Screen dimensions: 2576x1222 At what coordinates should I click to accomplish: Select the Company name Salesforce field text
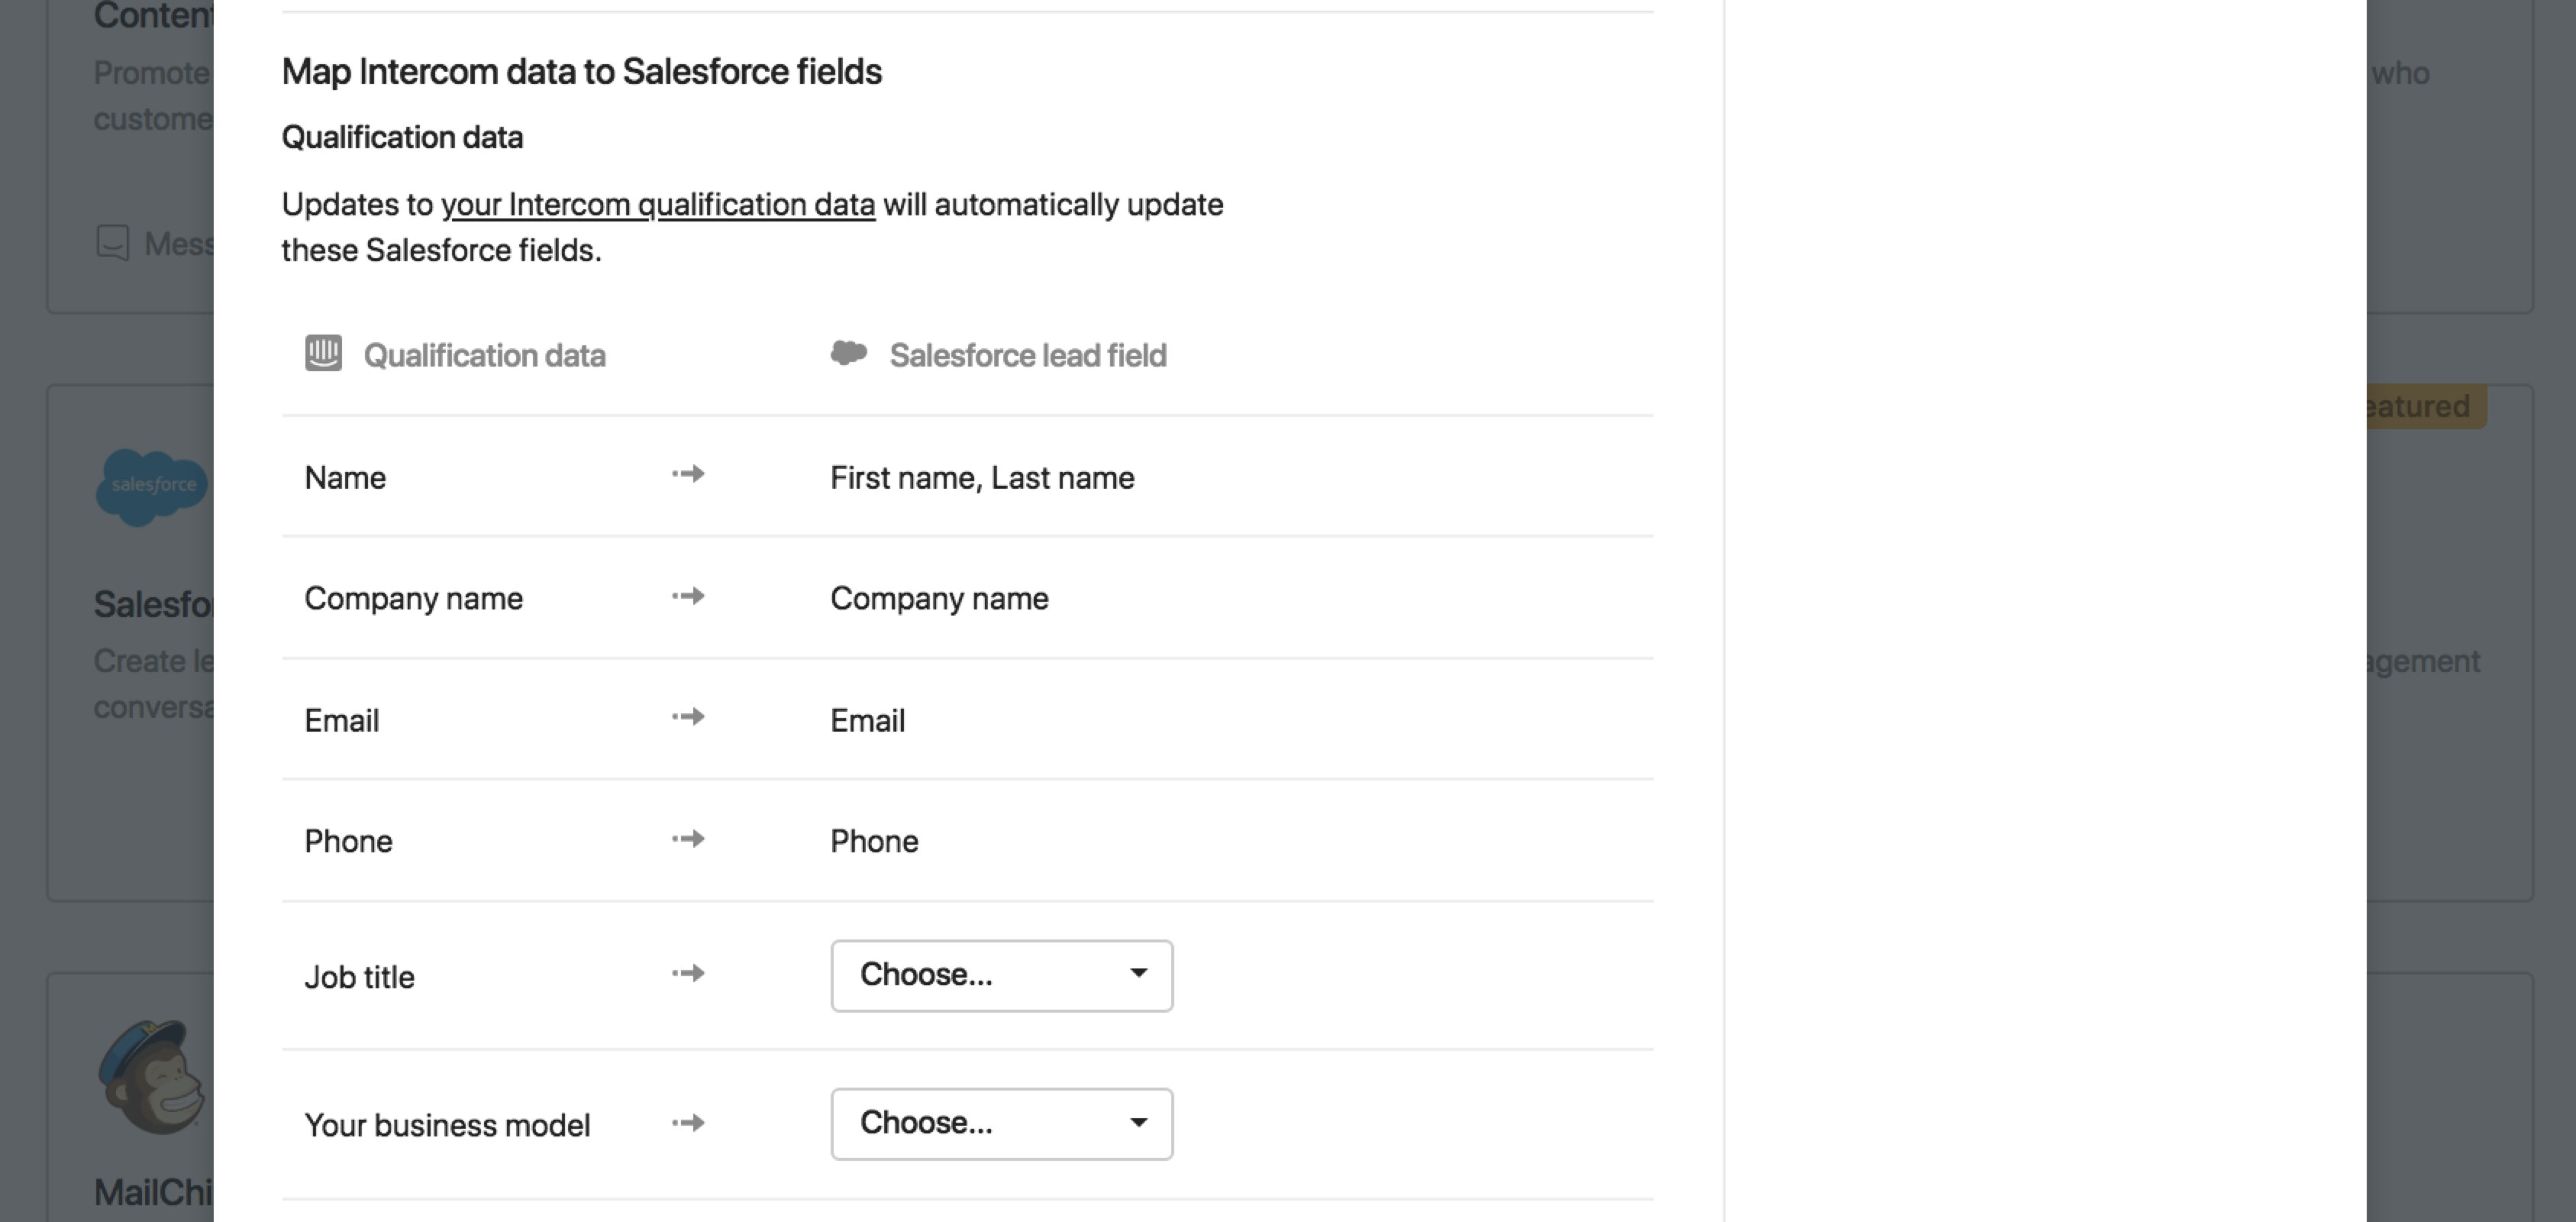938,598
